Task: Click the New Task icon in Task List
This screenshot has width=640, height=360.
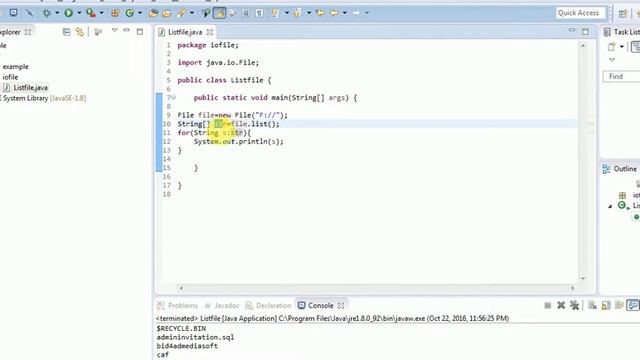Action: point(611,47)
